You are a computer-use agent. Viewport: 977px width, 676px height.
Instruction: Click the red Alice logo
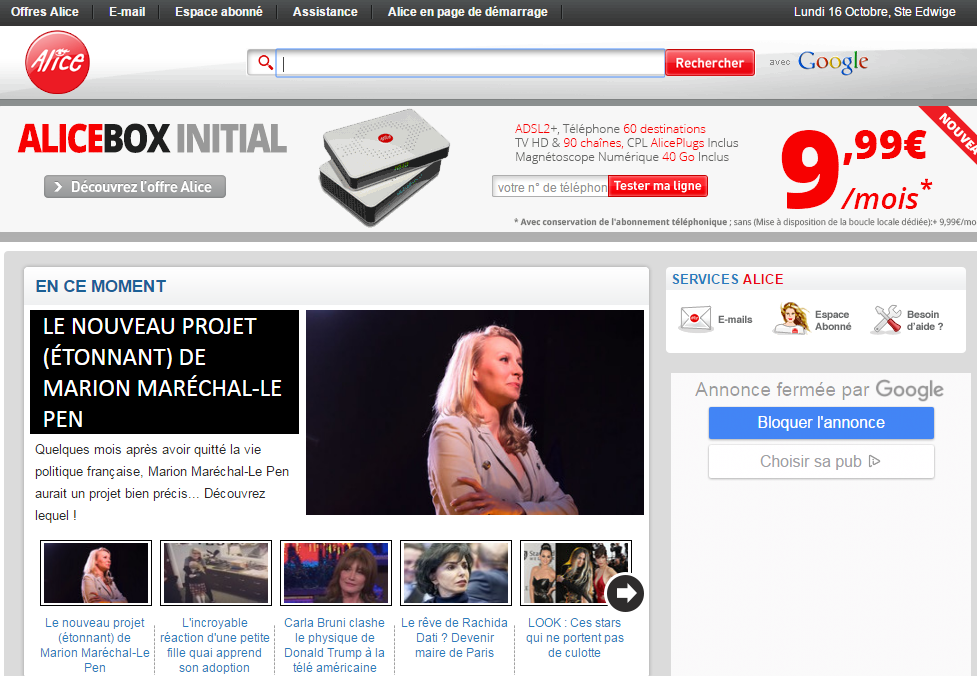click(57, 62)
